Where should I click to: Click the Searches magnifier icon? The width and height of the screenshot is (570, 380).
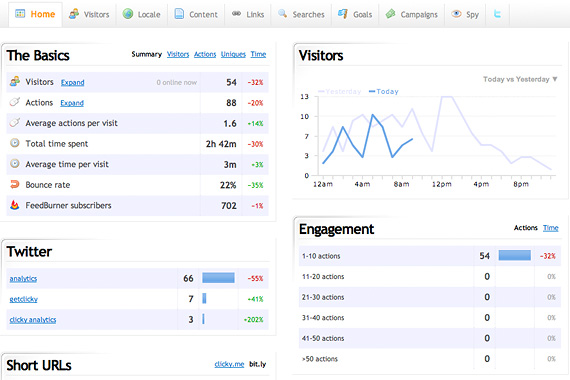tap(282, 14)
